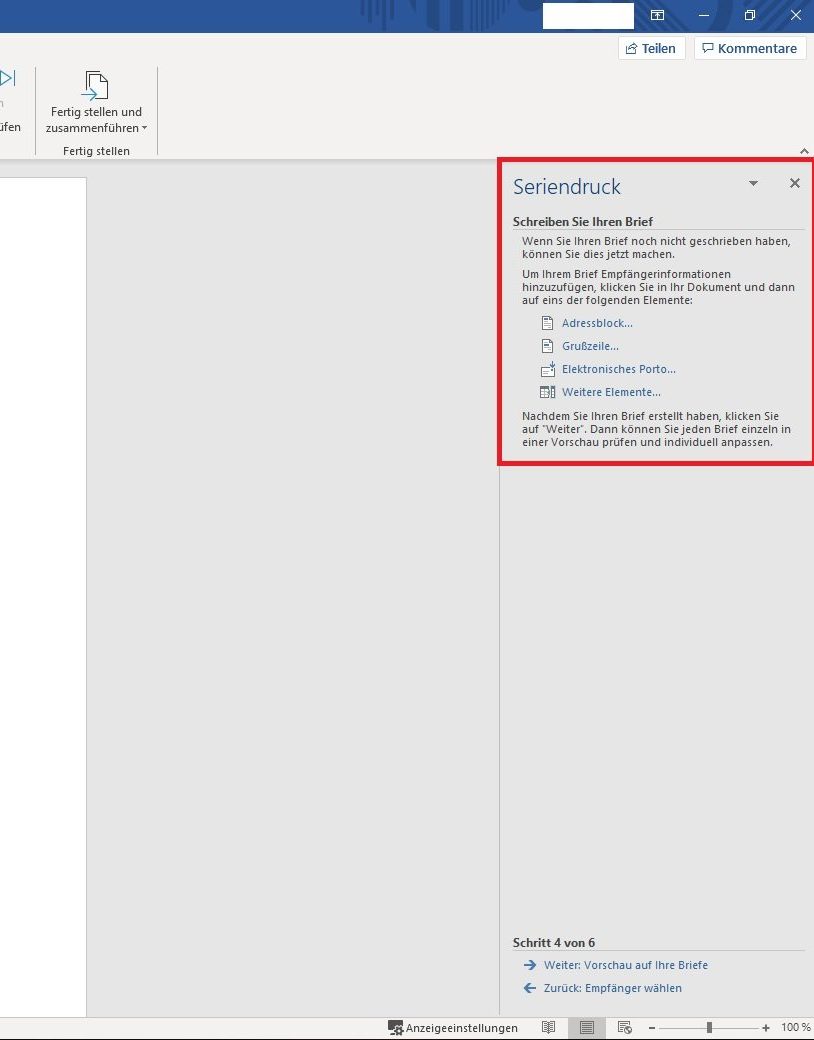Minimize the Word window
The height and width of the screenshot is (1040, 814).
(704, 15)
